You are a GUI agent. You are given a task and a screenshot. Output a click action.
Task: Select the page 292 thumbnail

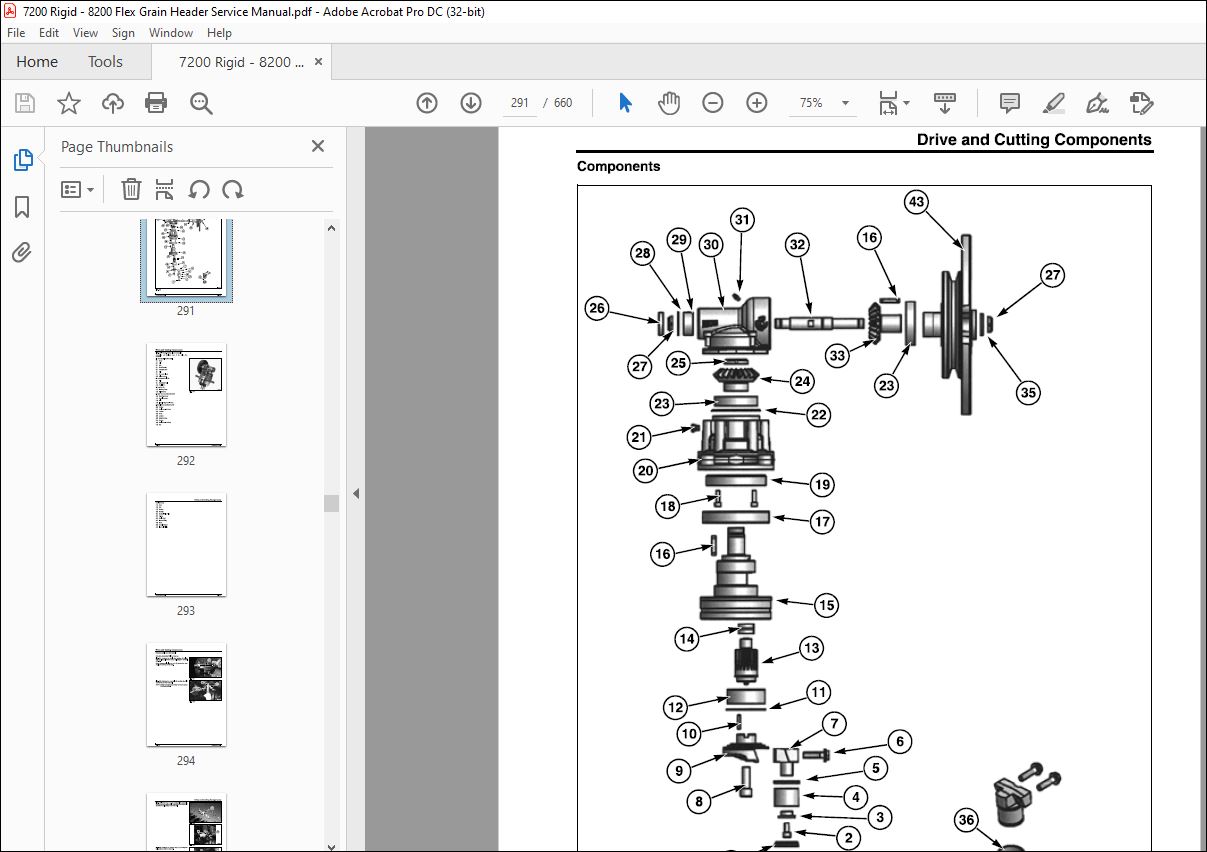186,395
